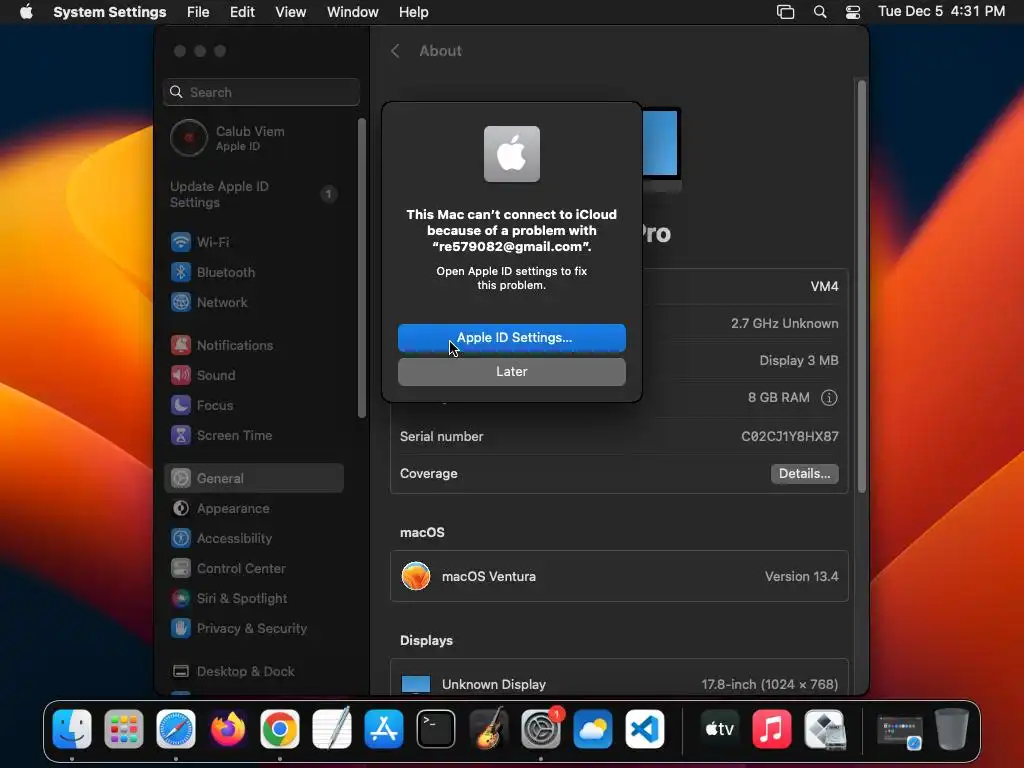This screenshot has height=768, width=1024.
Task: Open the Window menu
Action: (353, 12)
